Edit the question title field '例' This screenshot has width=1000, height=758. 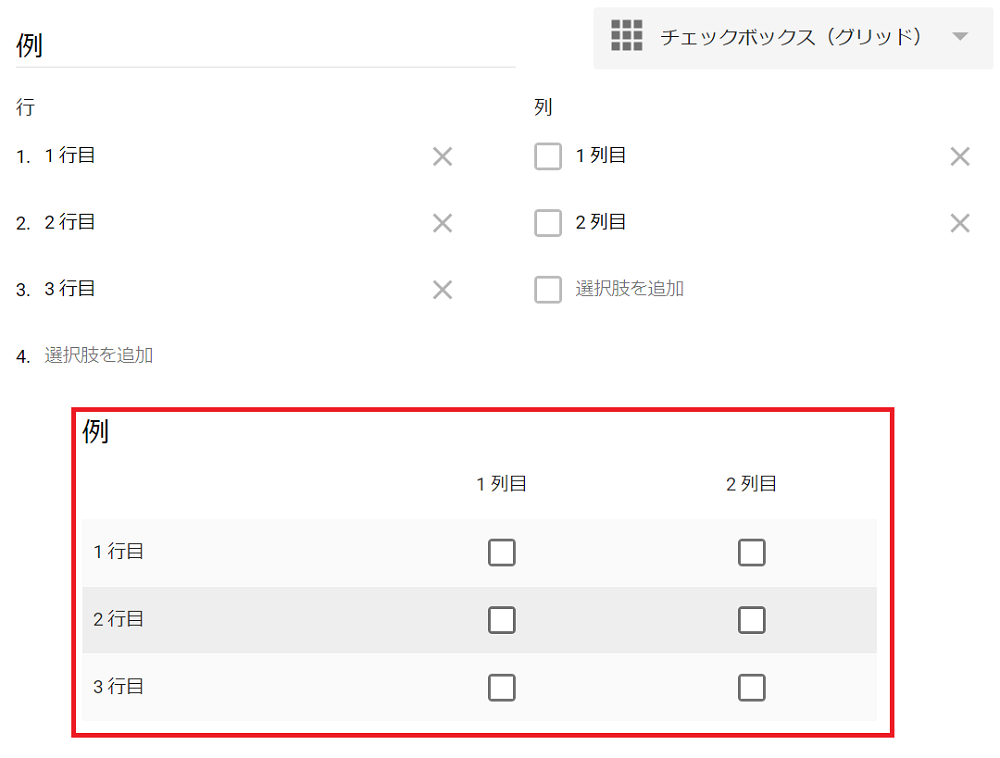(260, 46)
